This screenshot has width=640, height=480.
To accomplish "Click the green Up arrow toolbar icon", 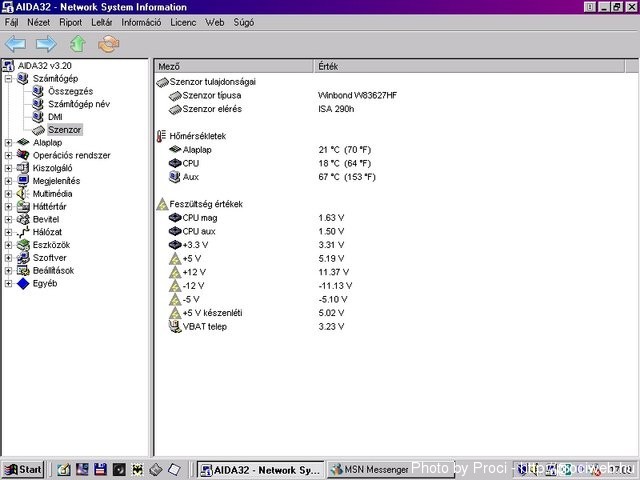I will tap(78, 44).
